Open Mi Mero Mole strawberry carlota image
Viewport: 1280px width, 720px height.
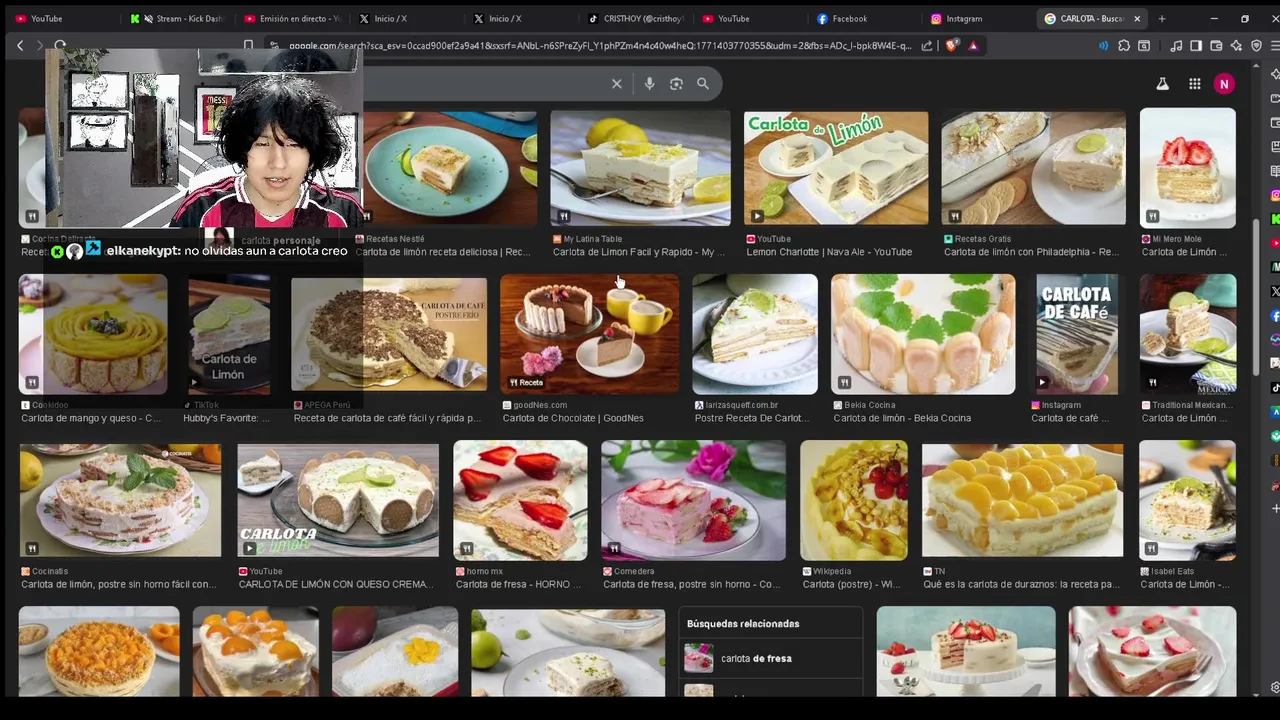(1188, 168)
